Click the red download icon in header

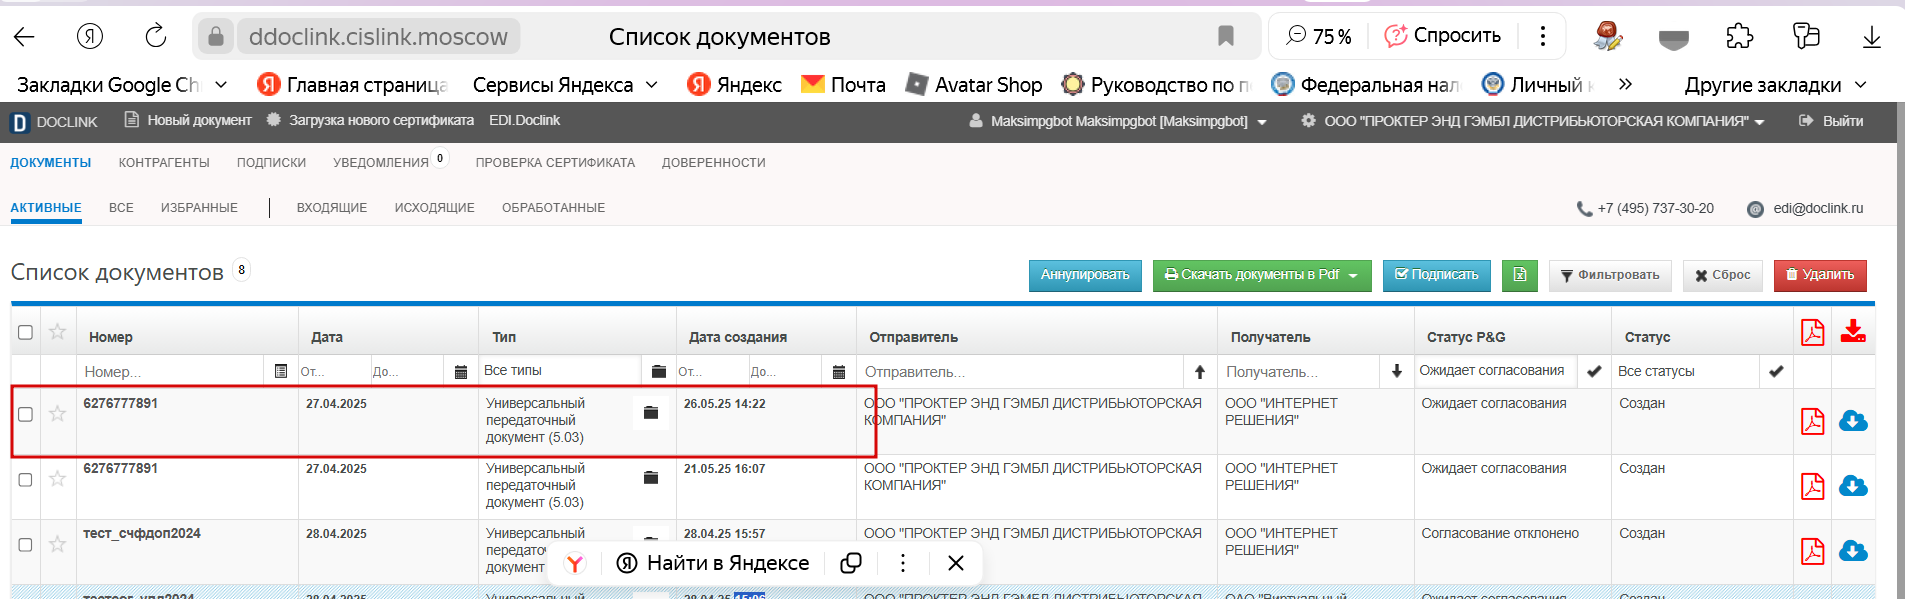[x=1853, y=331]
